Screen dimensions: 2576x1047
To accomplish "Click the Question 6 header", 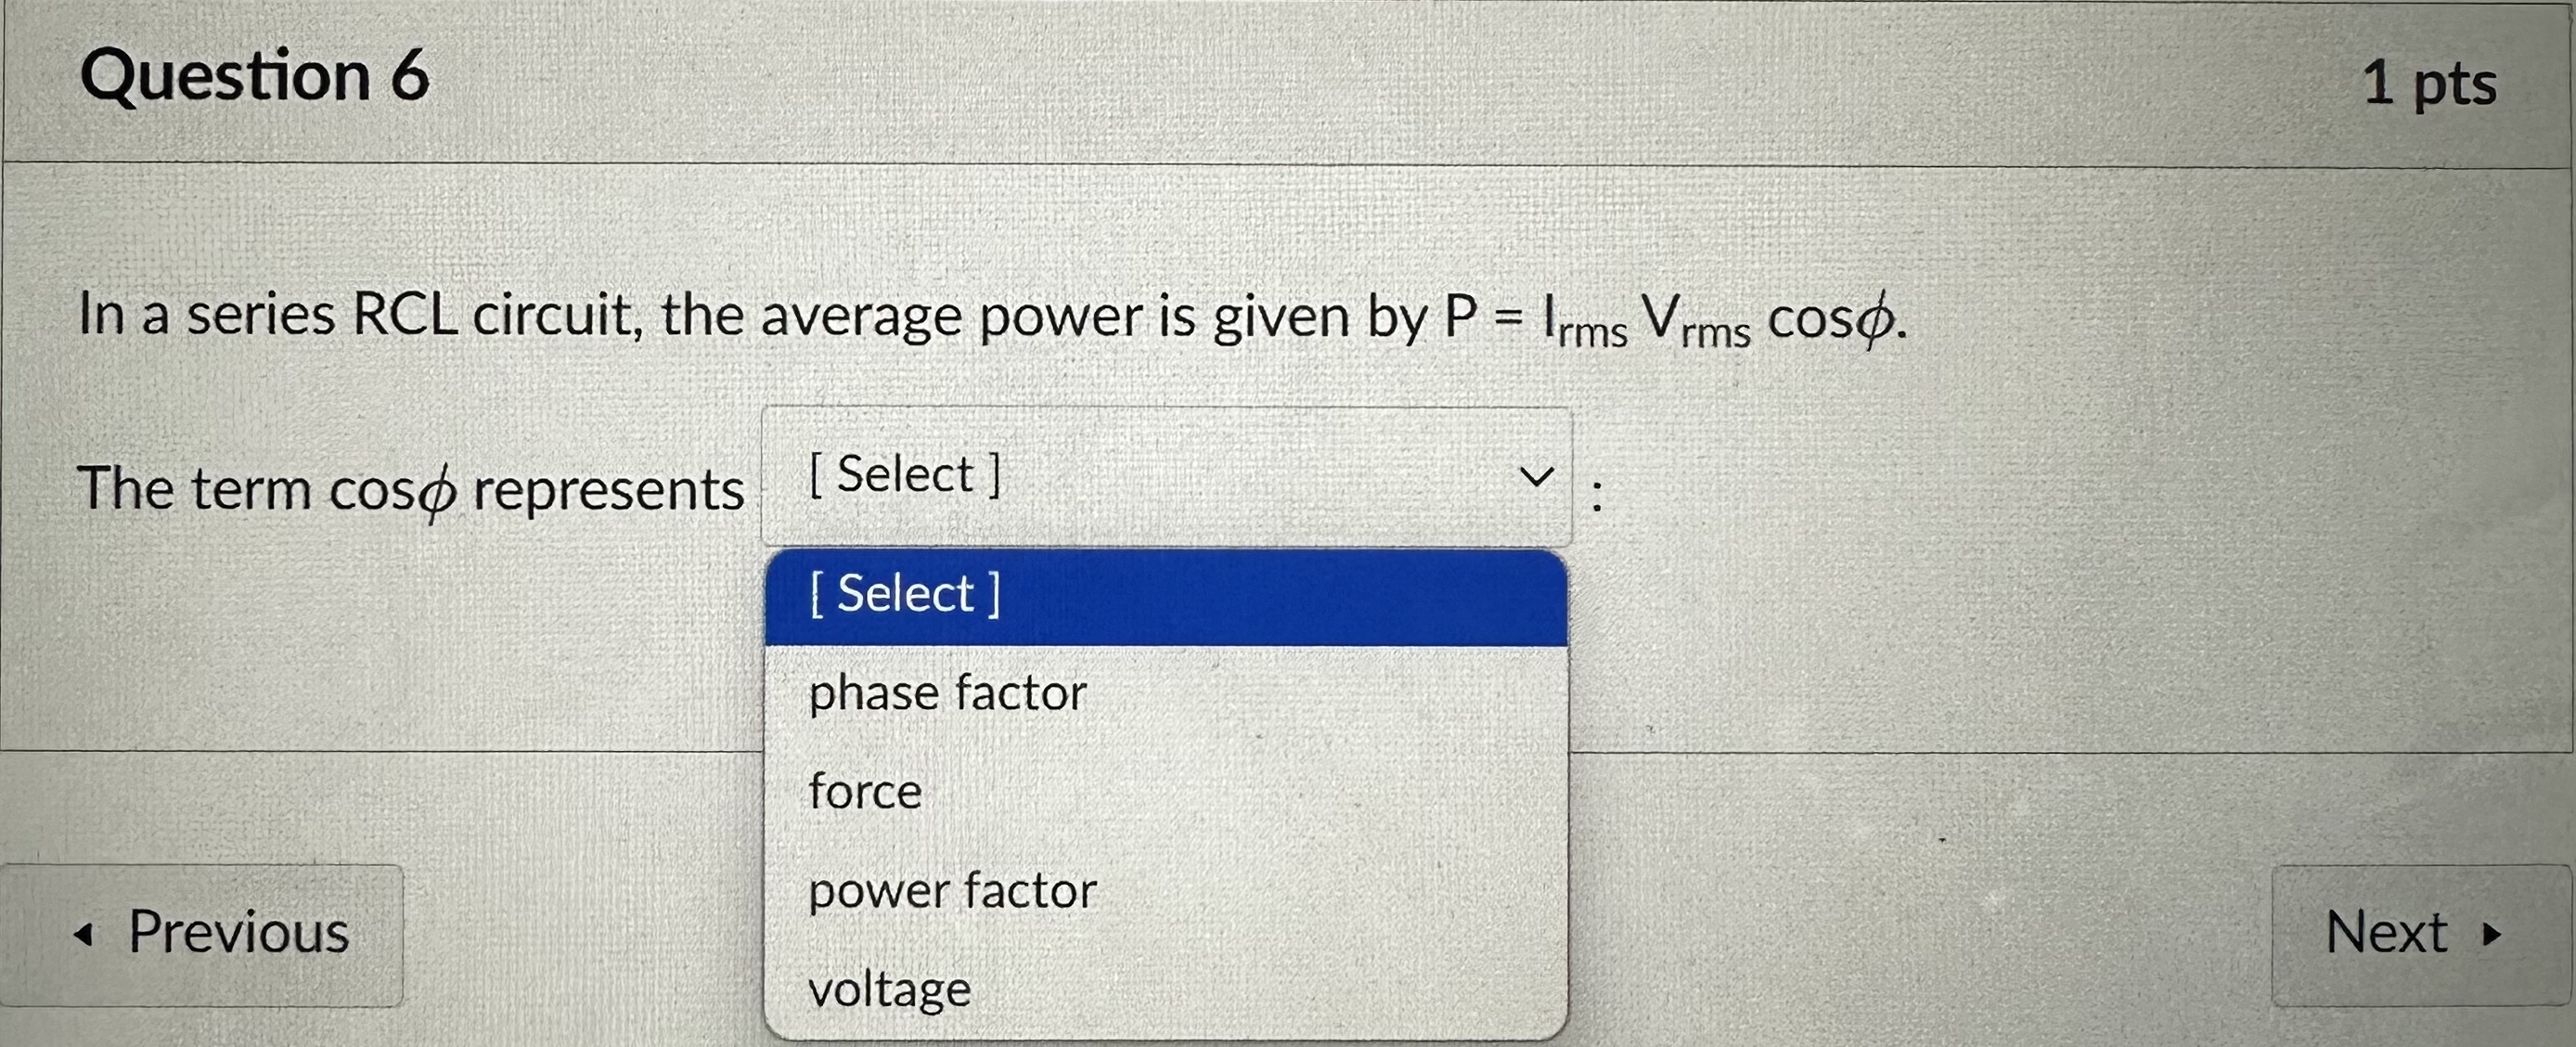I will pyautogui.click(x=256, y=75).
